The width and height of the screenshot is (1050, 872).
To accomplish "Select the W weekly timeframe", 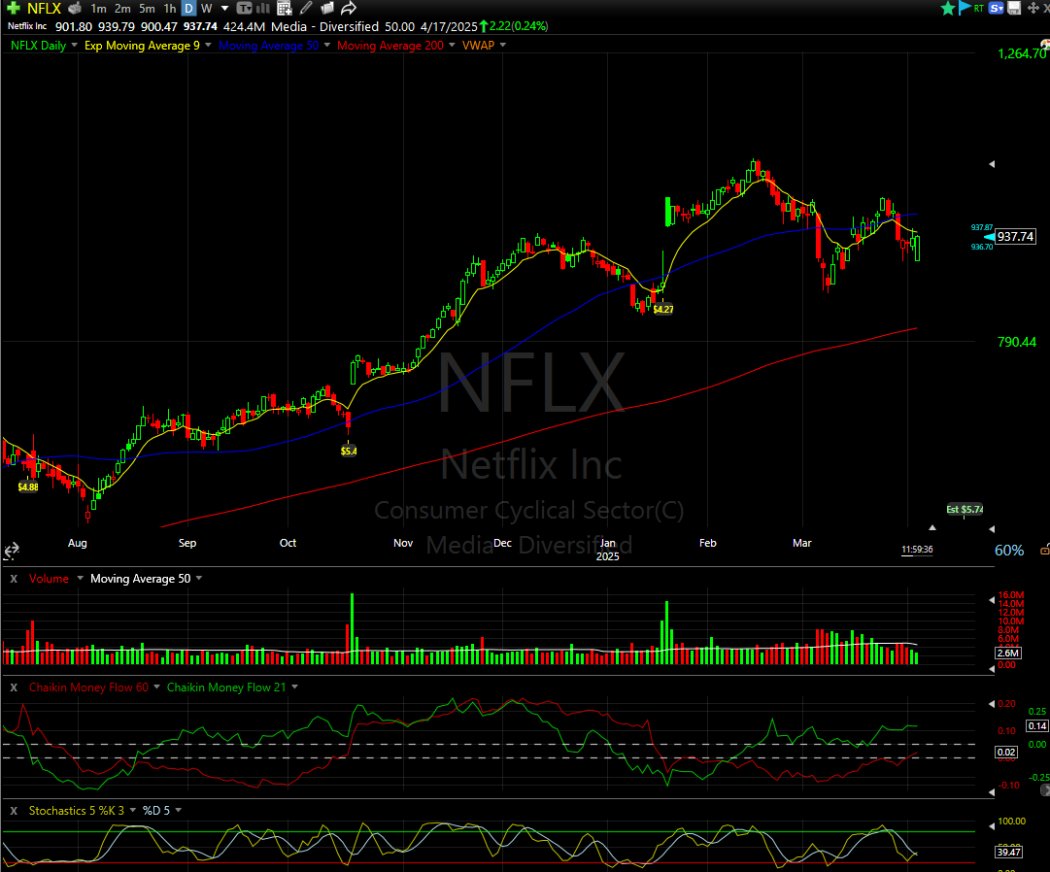I will click(x=206, y=9).
